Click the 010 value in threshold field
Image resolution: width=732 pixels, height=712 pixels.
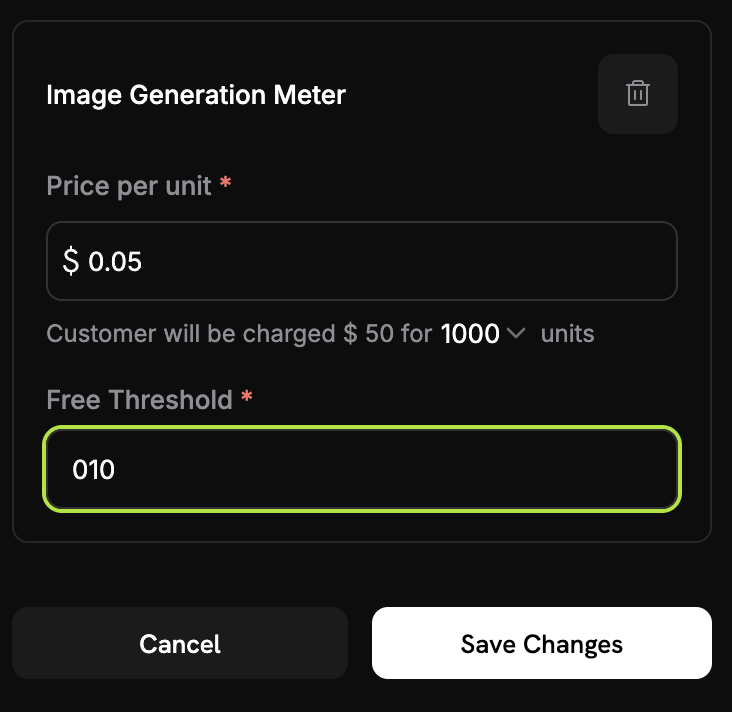click(93, 469)
